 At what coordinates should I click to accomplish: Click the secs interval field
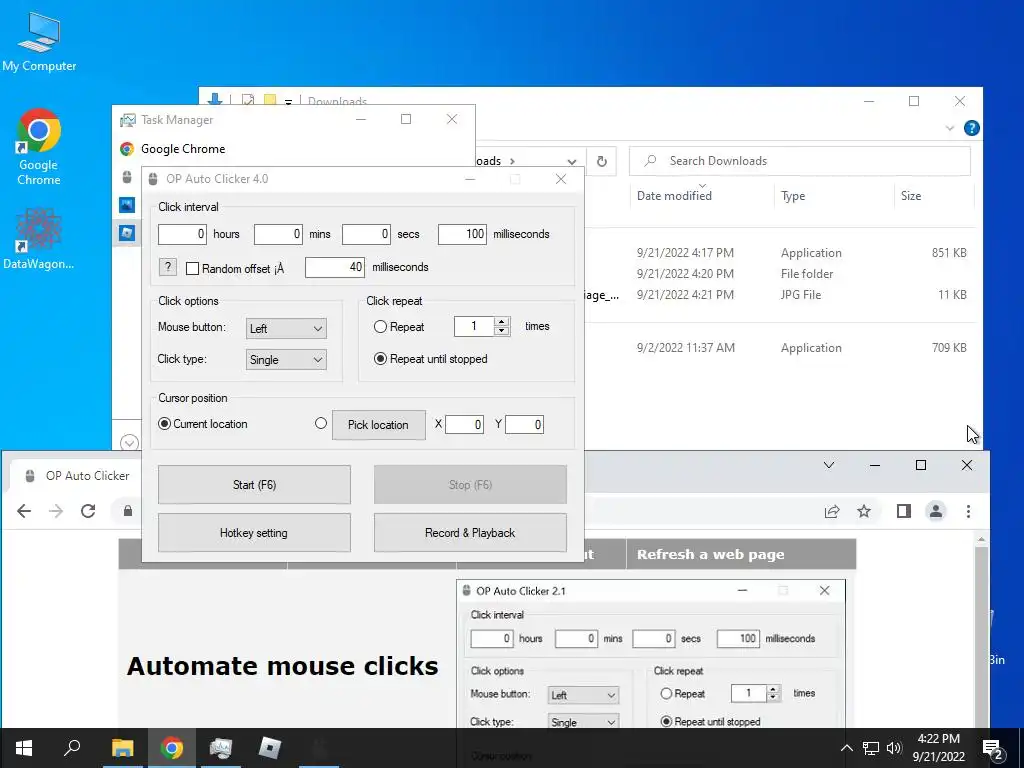366,234
